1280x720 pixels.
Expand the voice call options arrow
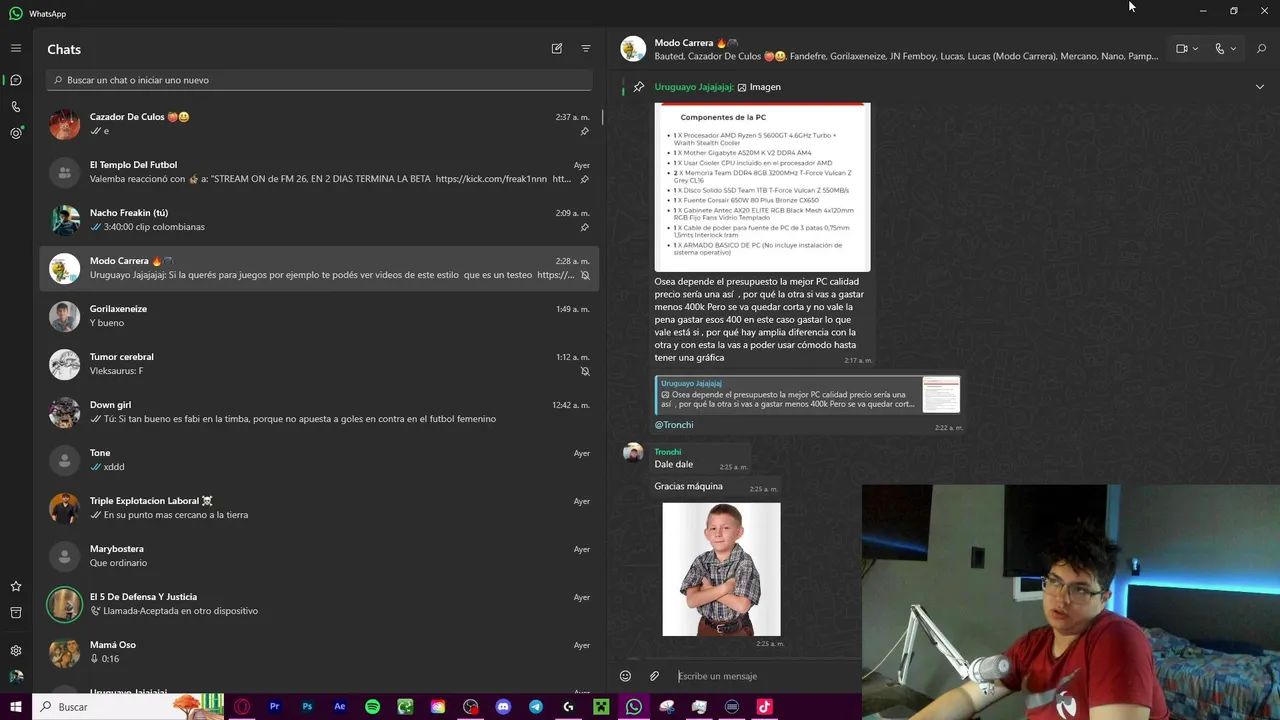click(1233, 49)
